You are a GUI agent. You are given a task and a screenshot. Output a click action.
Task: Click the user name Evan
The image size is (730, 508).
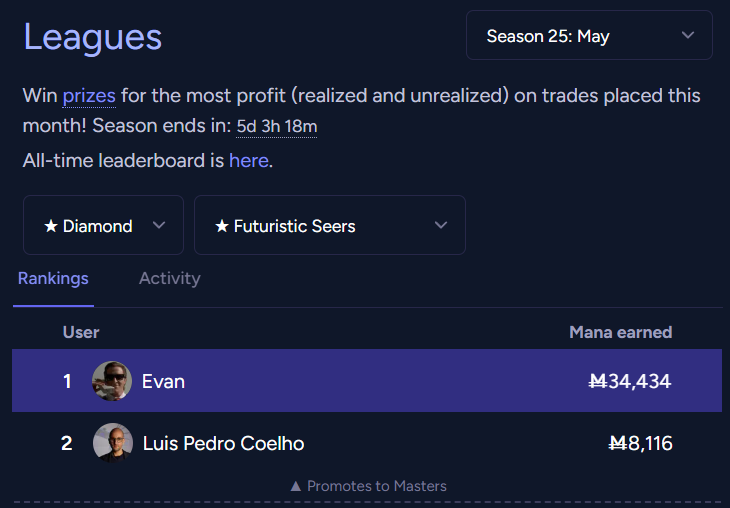(163, 382)
